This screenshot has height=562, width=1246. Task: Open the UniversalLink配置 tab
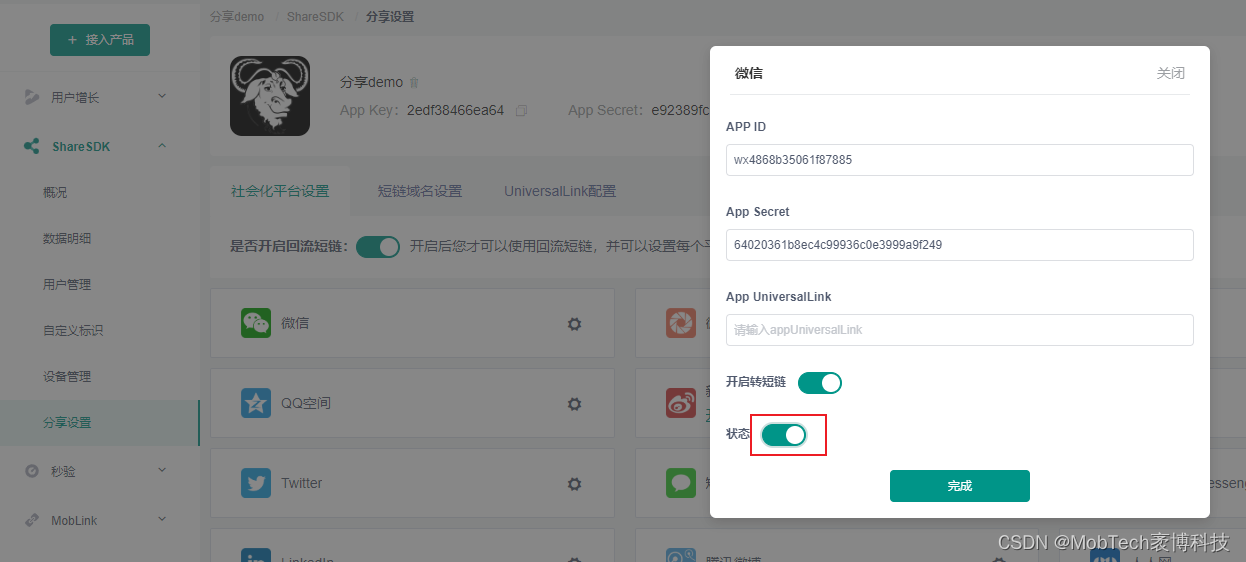(560, 191)
